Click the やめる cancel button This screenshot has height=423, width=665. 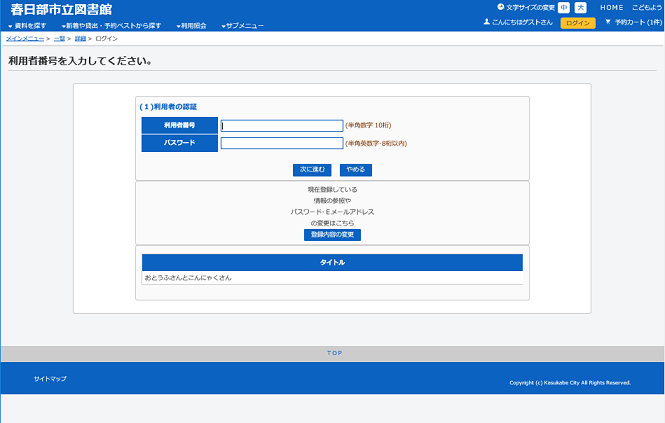(356, 170)
